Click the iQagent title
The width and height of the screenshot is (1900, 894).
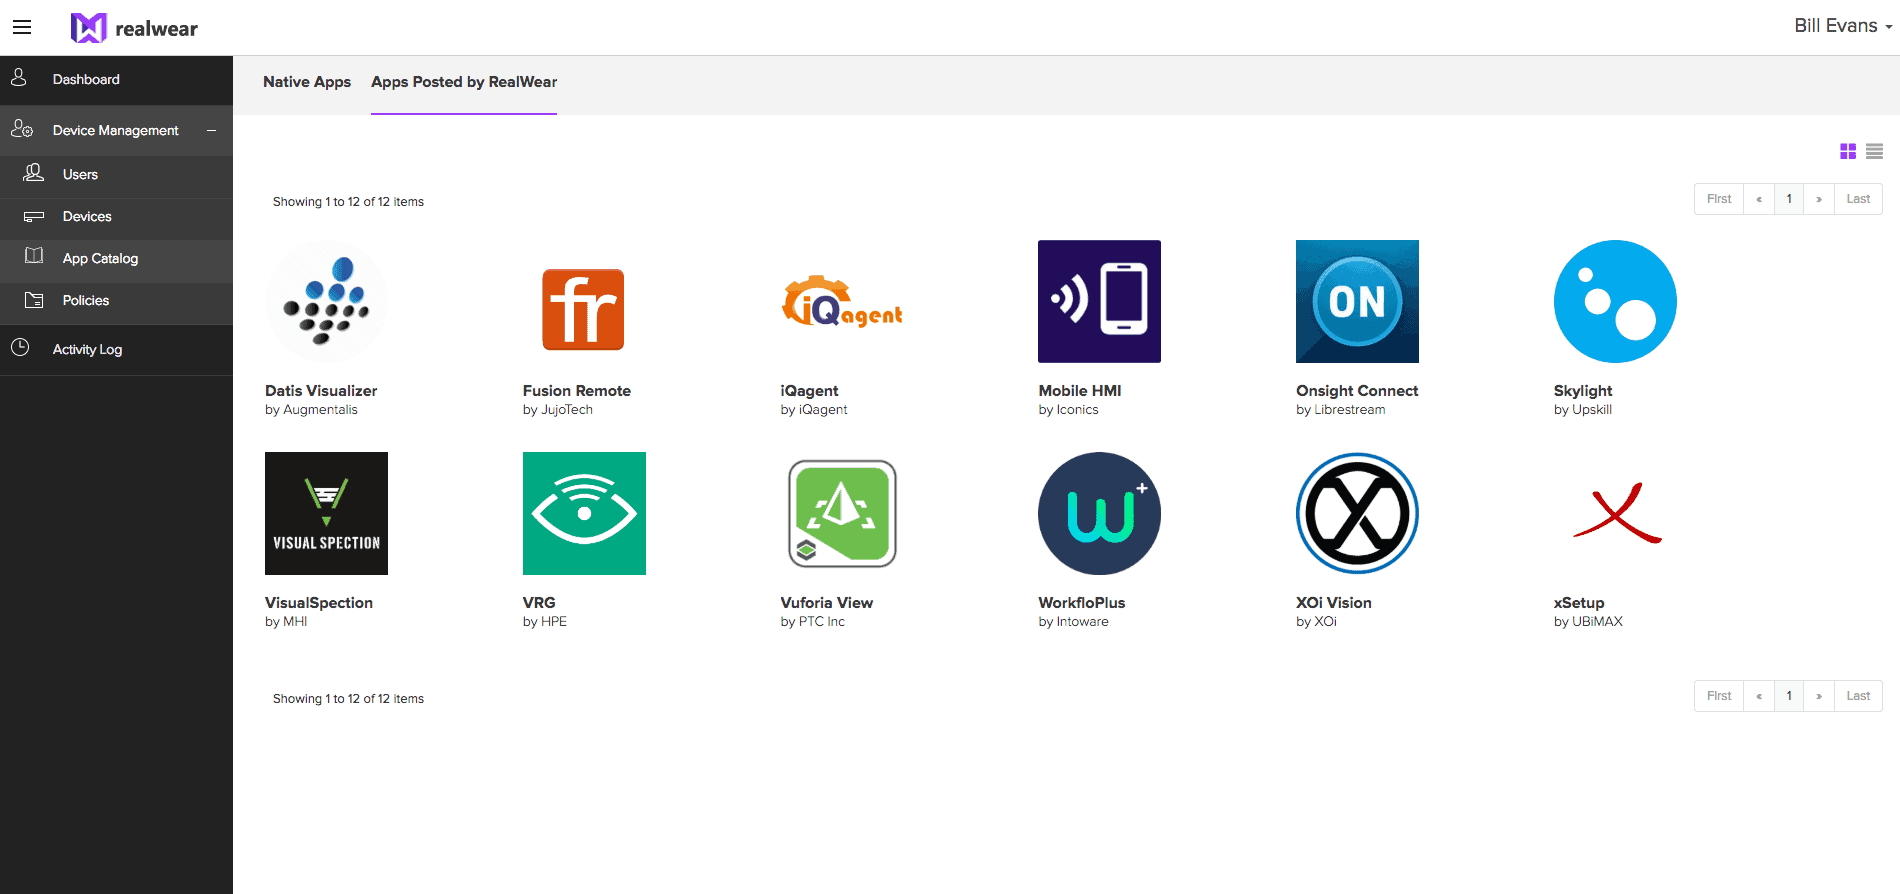pos(809,391)
